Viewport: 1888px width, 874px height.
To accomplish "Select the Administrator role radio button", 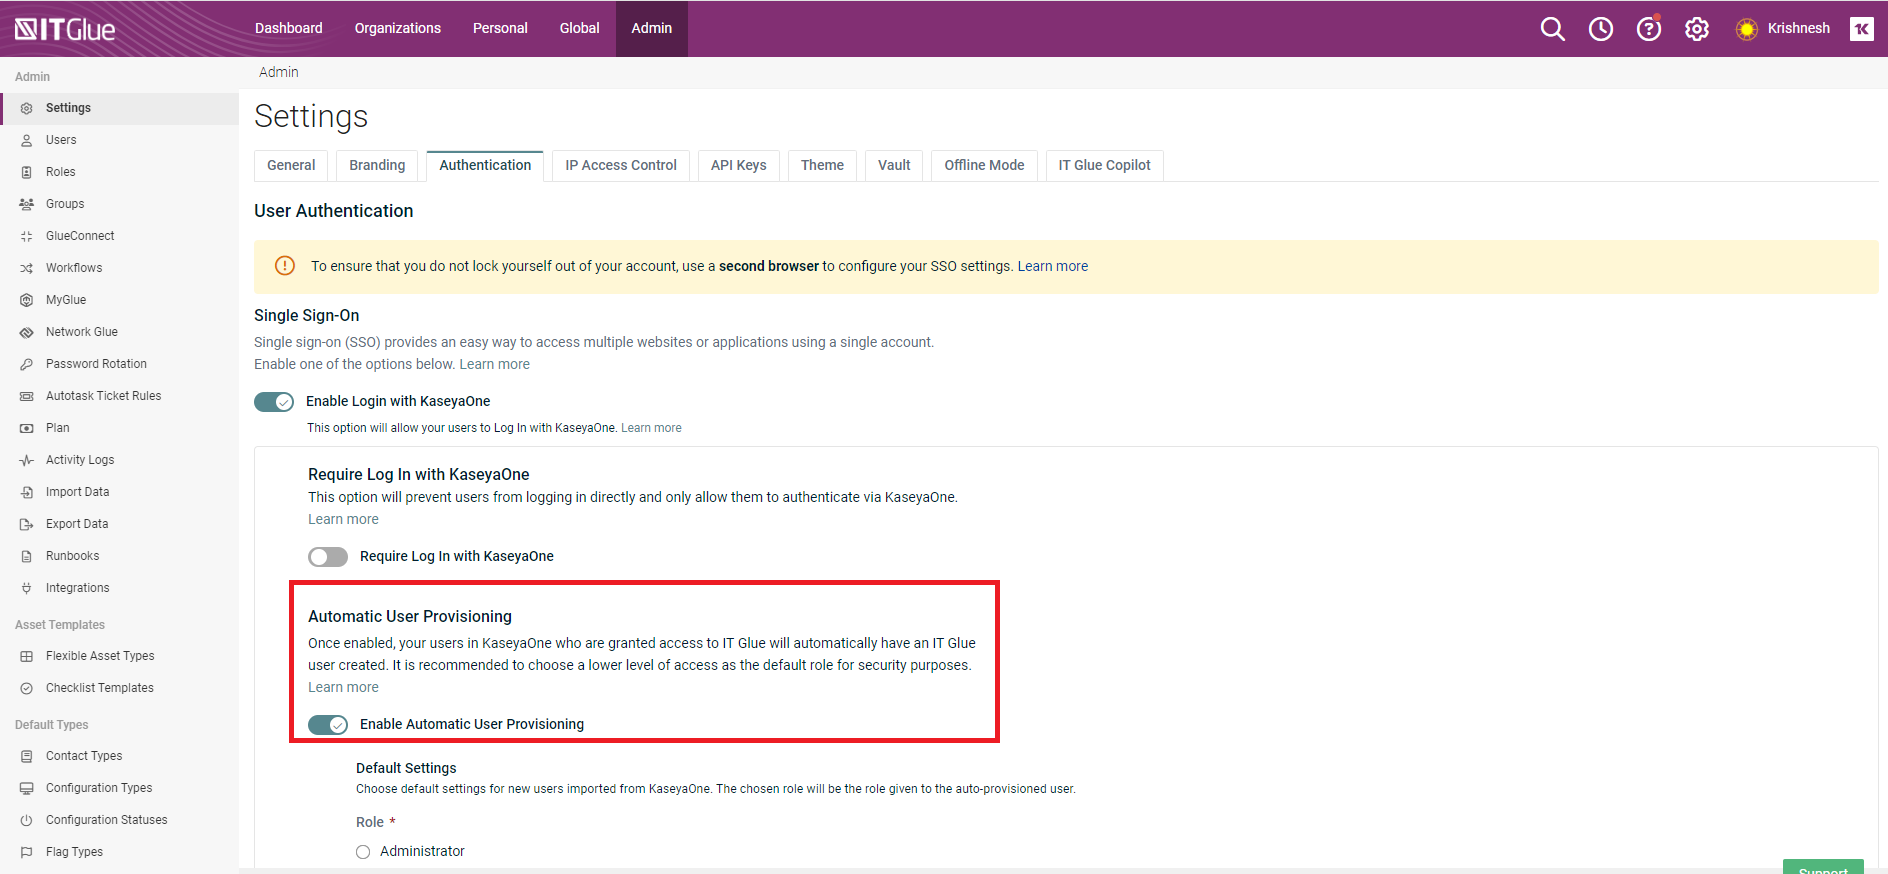I will pyautogui.click(x=363, y=852).
